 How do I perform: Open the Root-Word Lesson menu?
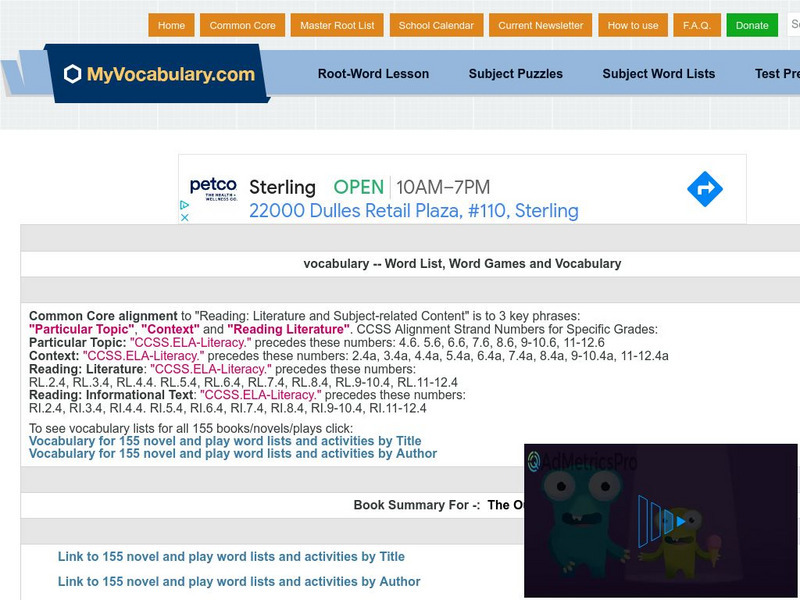pyautogui.click(x=373, y=73)
